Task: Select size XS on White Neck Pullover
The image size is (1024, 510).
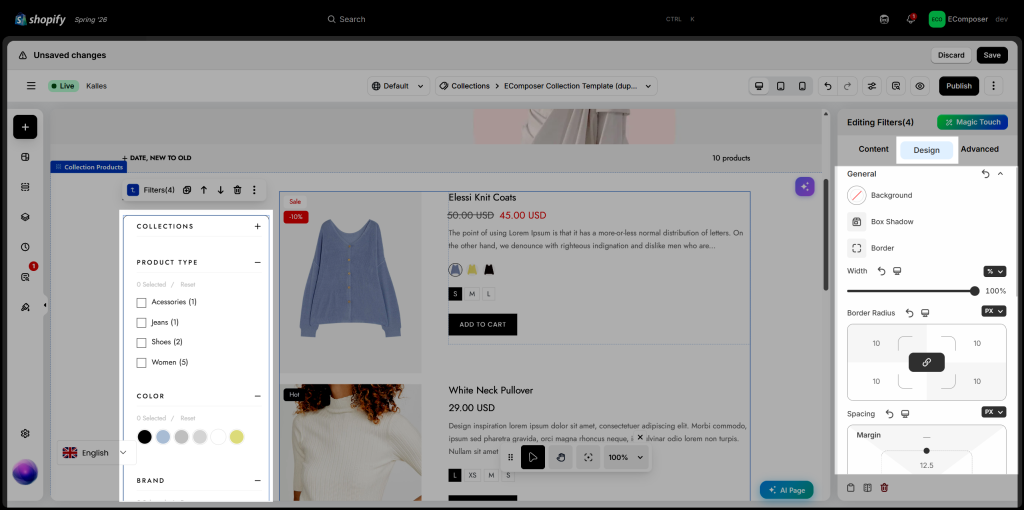Action: [472, 475]
